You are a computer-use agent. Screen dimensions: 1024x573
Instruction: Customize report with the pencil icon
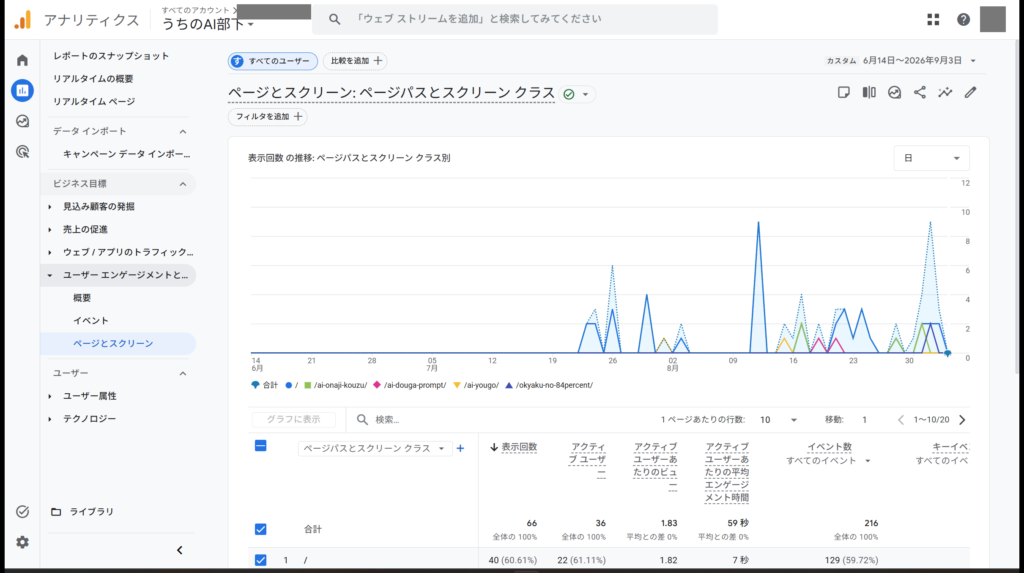(x=970, y=92)
